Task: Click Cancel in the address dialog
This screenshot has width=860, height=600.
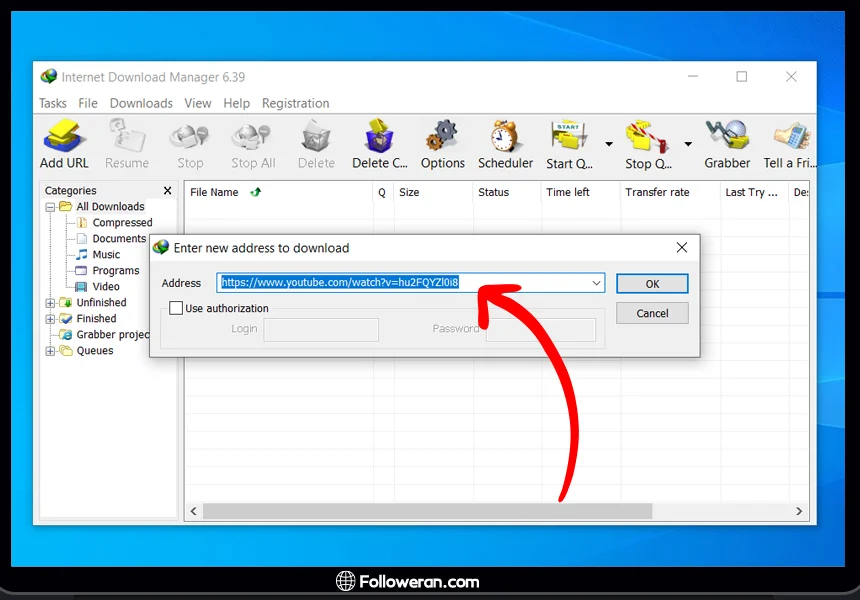Action: 652,313
